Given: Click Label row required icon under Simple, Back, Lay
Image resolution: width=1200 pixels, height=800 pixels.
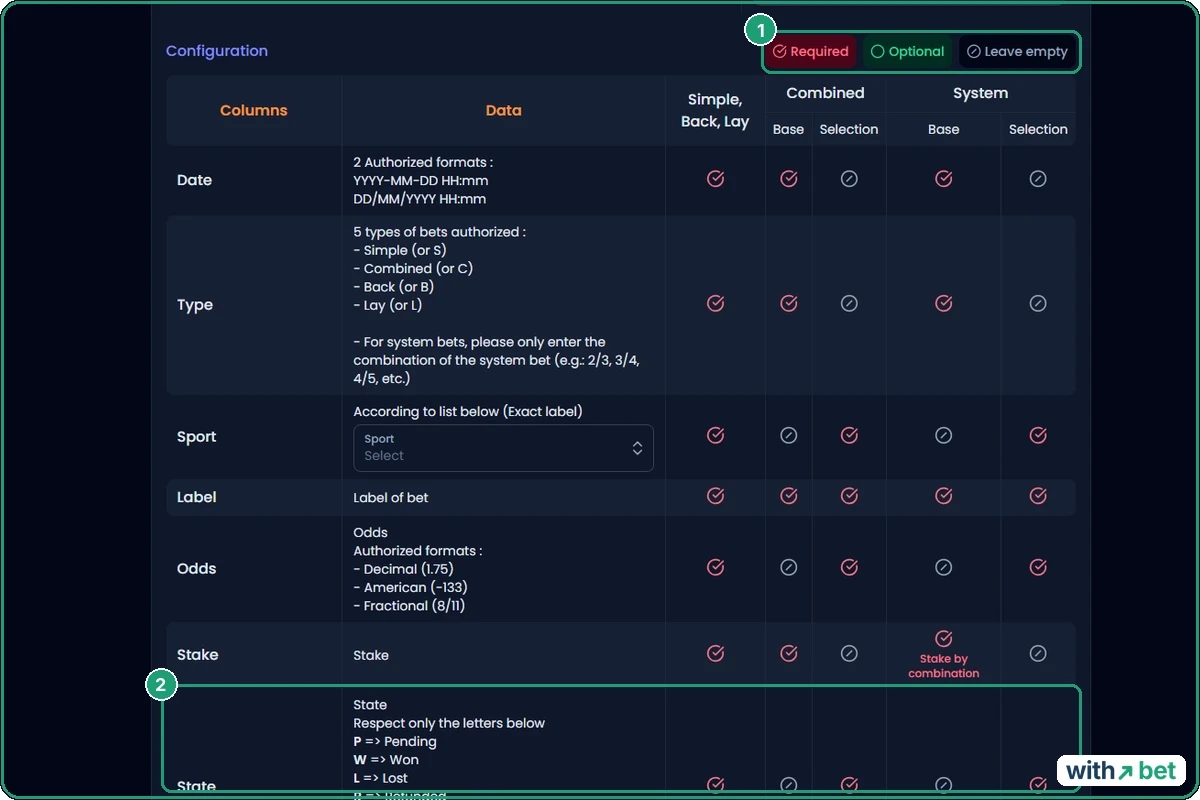Looking at the screenshot, I should pyautogui.click(x=715, y=495).
